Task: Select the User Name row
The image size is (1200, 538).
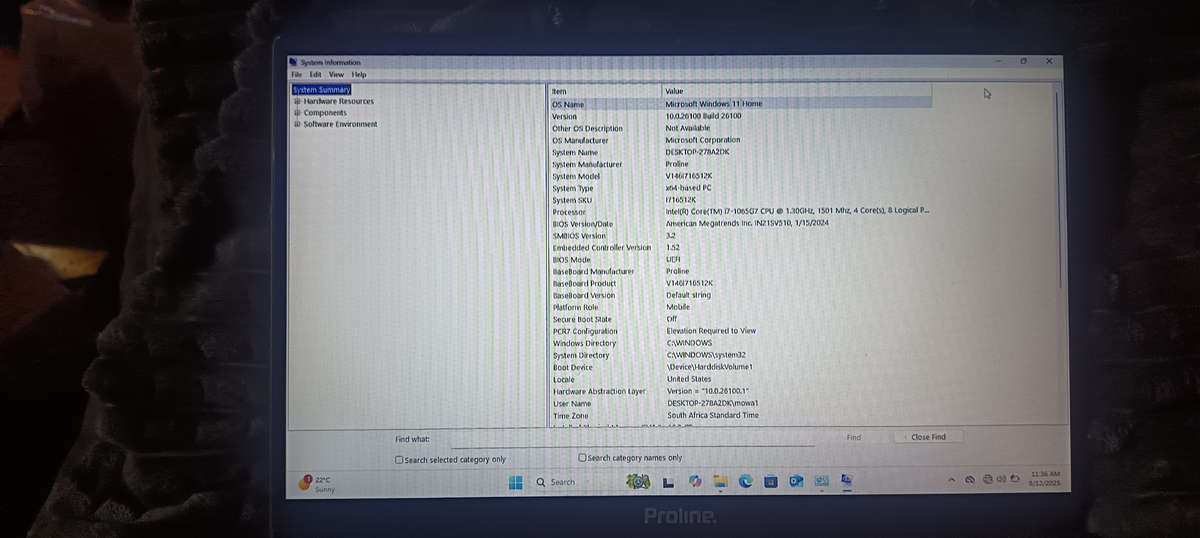Action: [x=740, y=403]
